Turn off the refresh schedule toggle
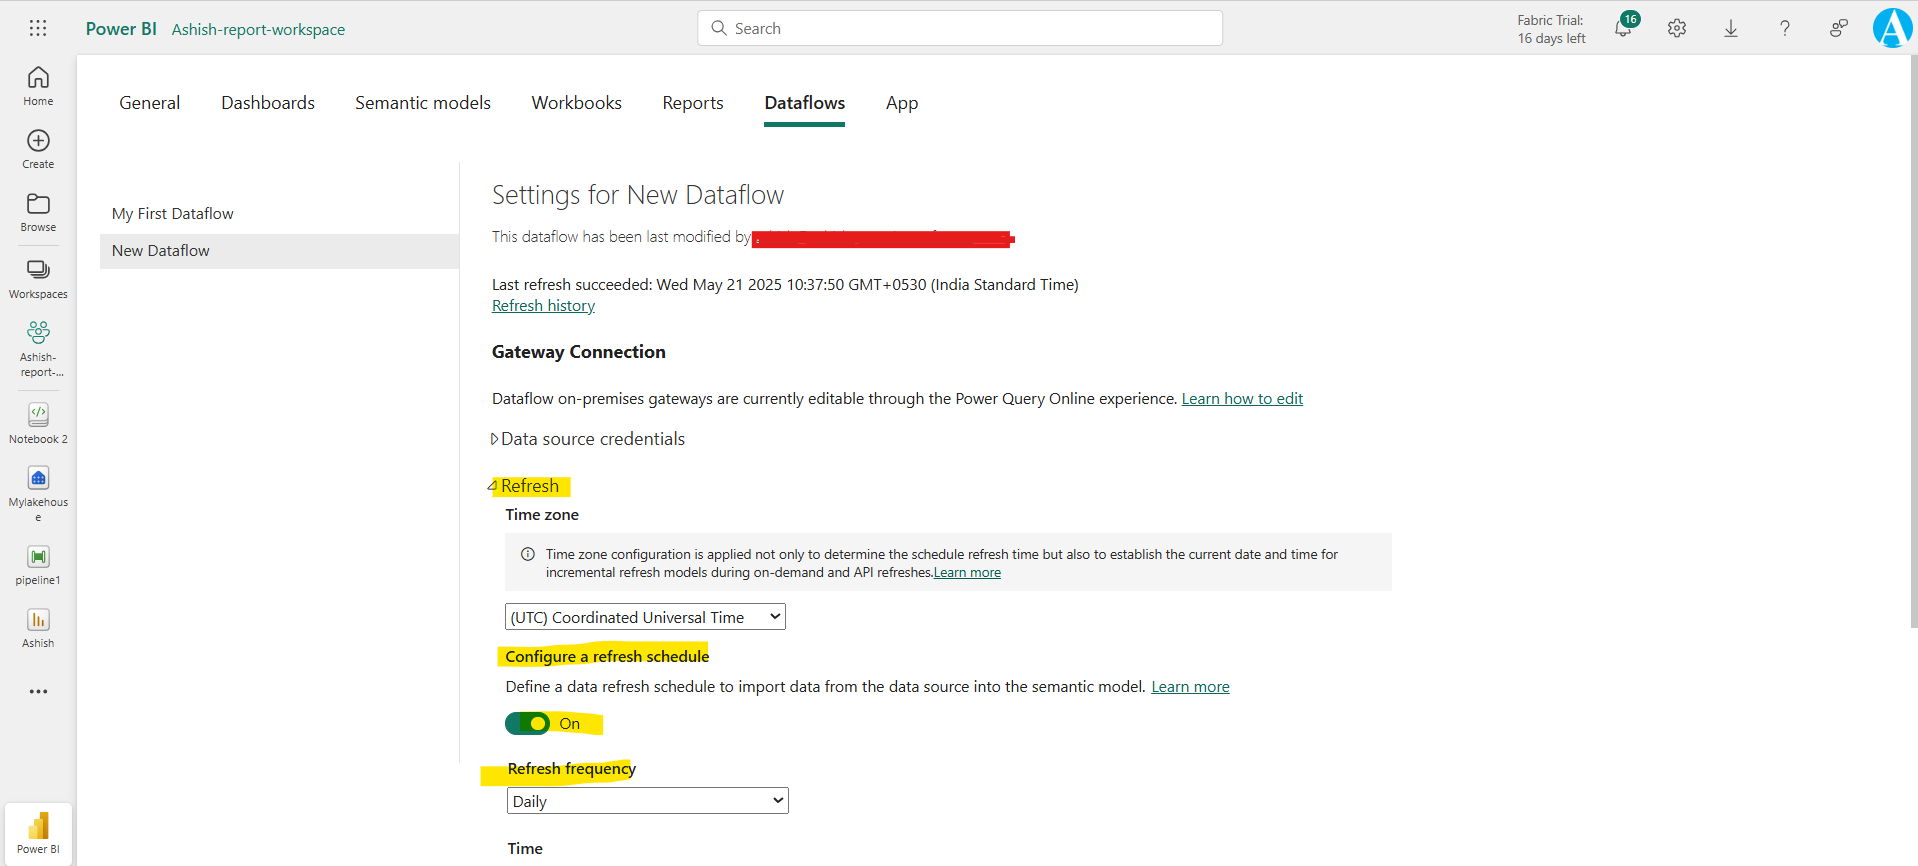Image resolution: width=1918 pixels, height=866 pixels. pyautogui.click(x=527, y=723)
